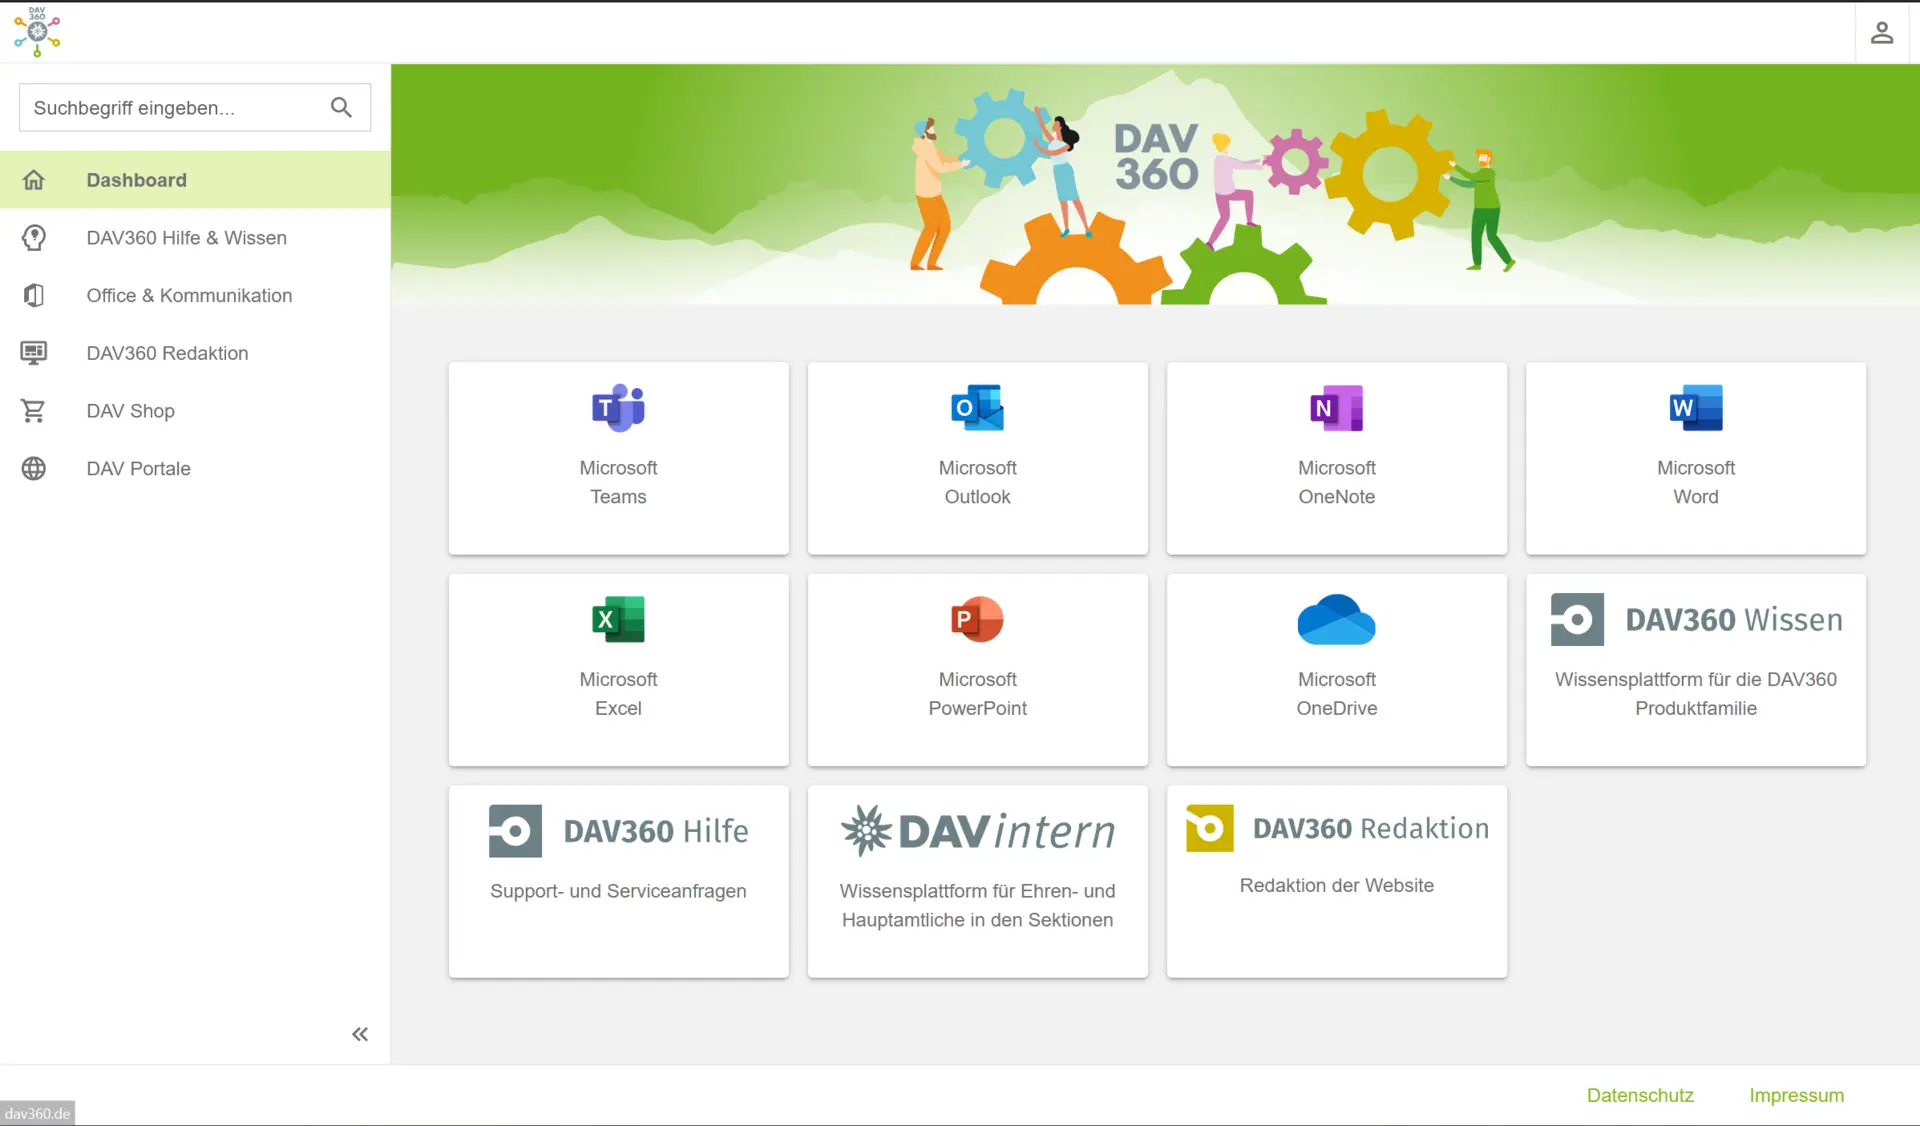Open the DAV intern Wissensplattform card
The height and width of the screenshot is (1126, 1920).
click(977, 880)
